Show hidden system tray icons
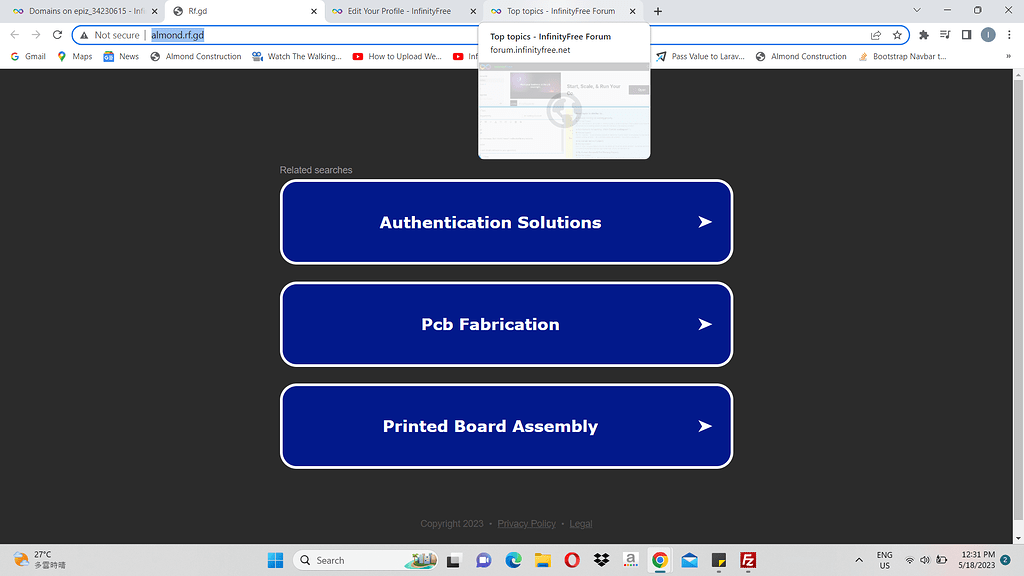This screenshot has height=576, width=1024. [x=859, y=560]
